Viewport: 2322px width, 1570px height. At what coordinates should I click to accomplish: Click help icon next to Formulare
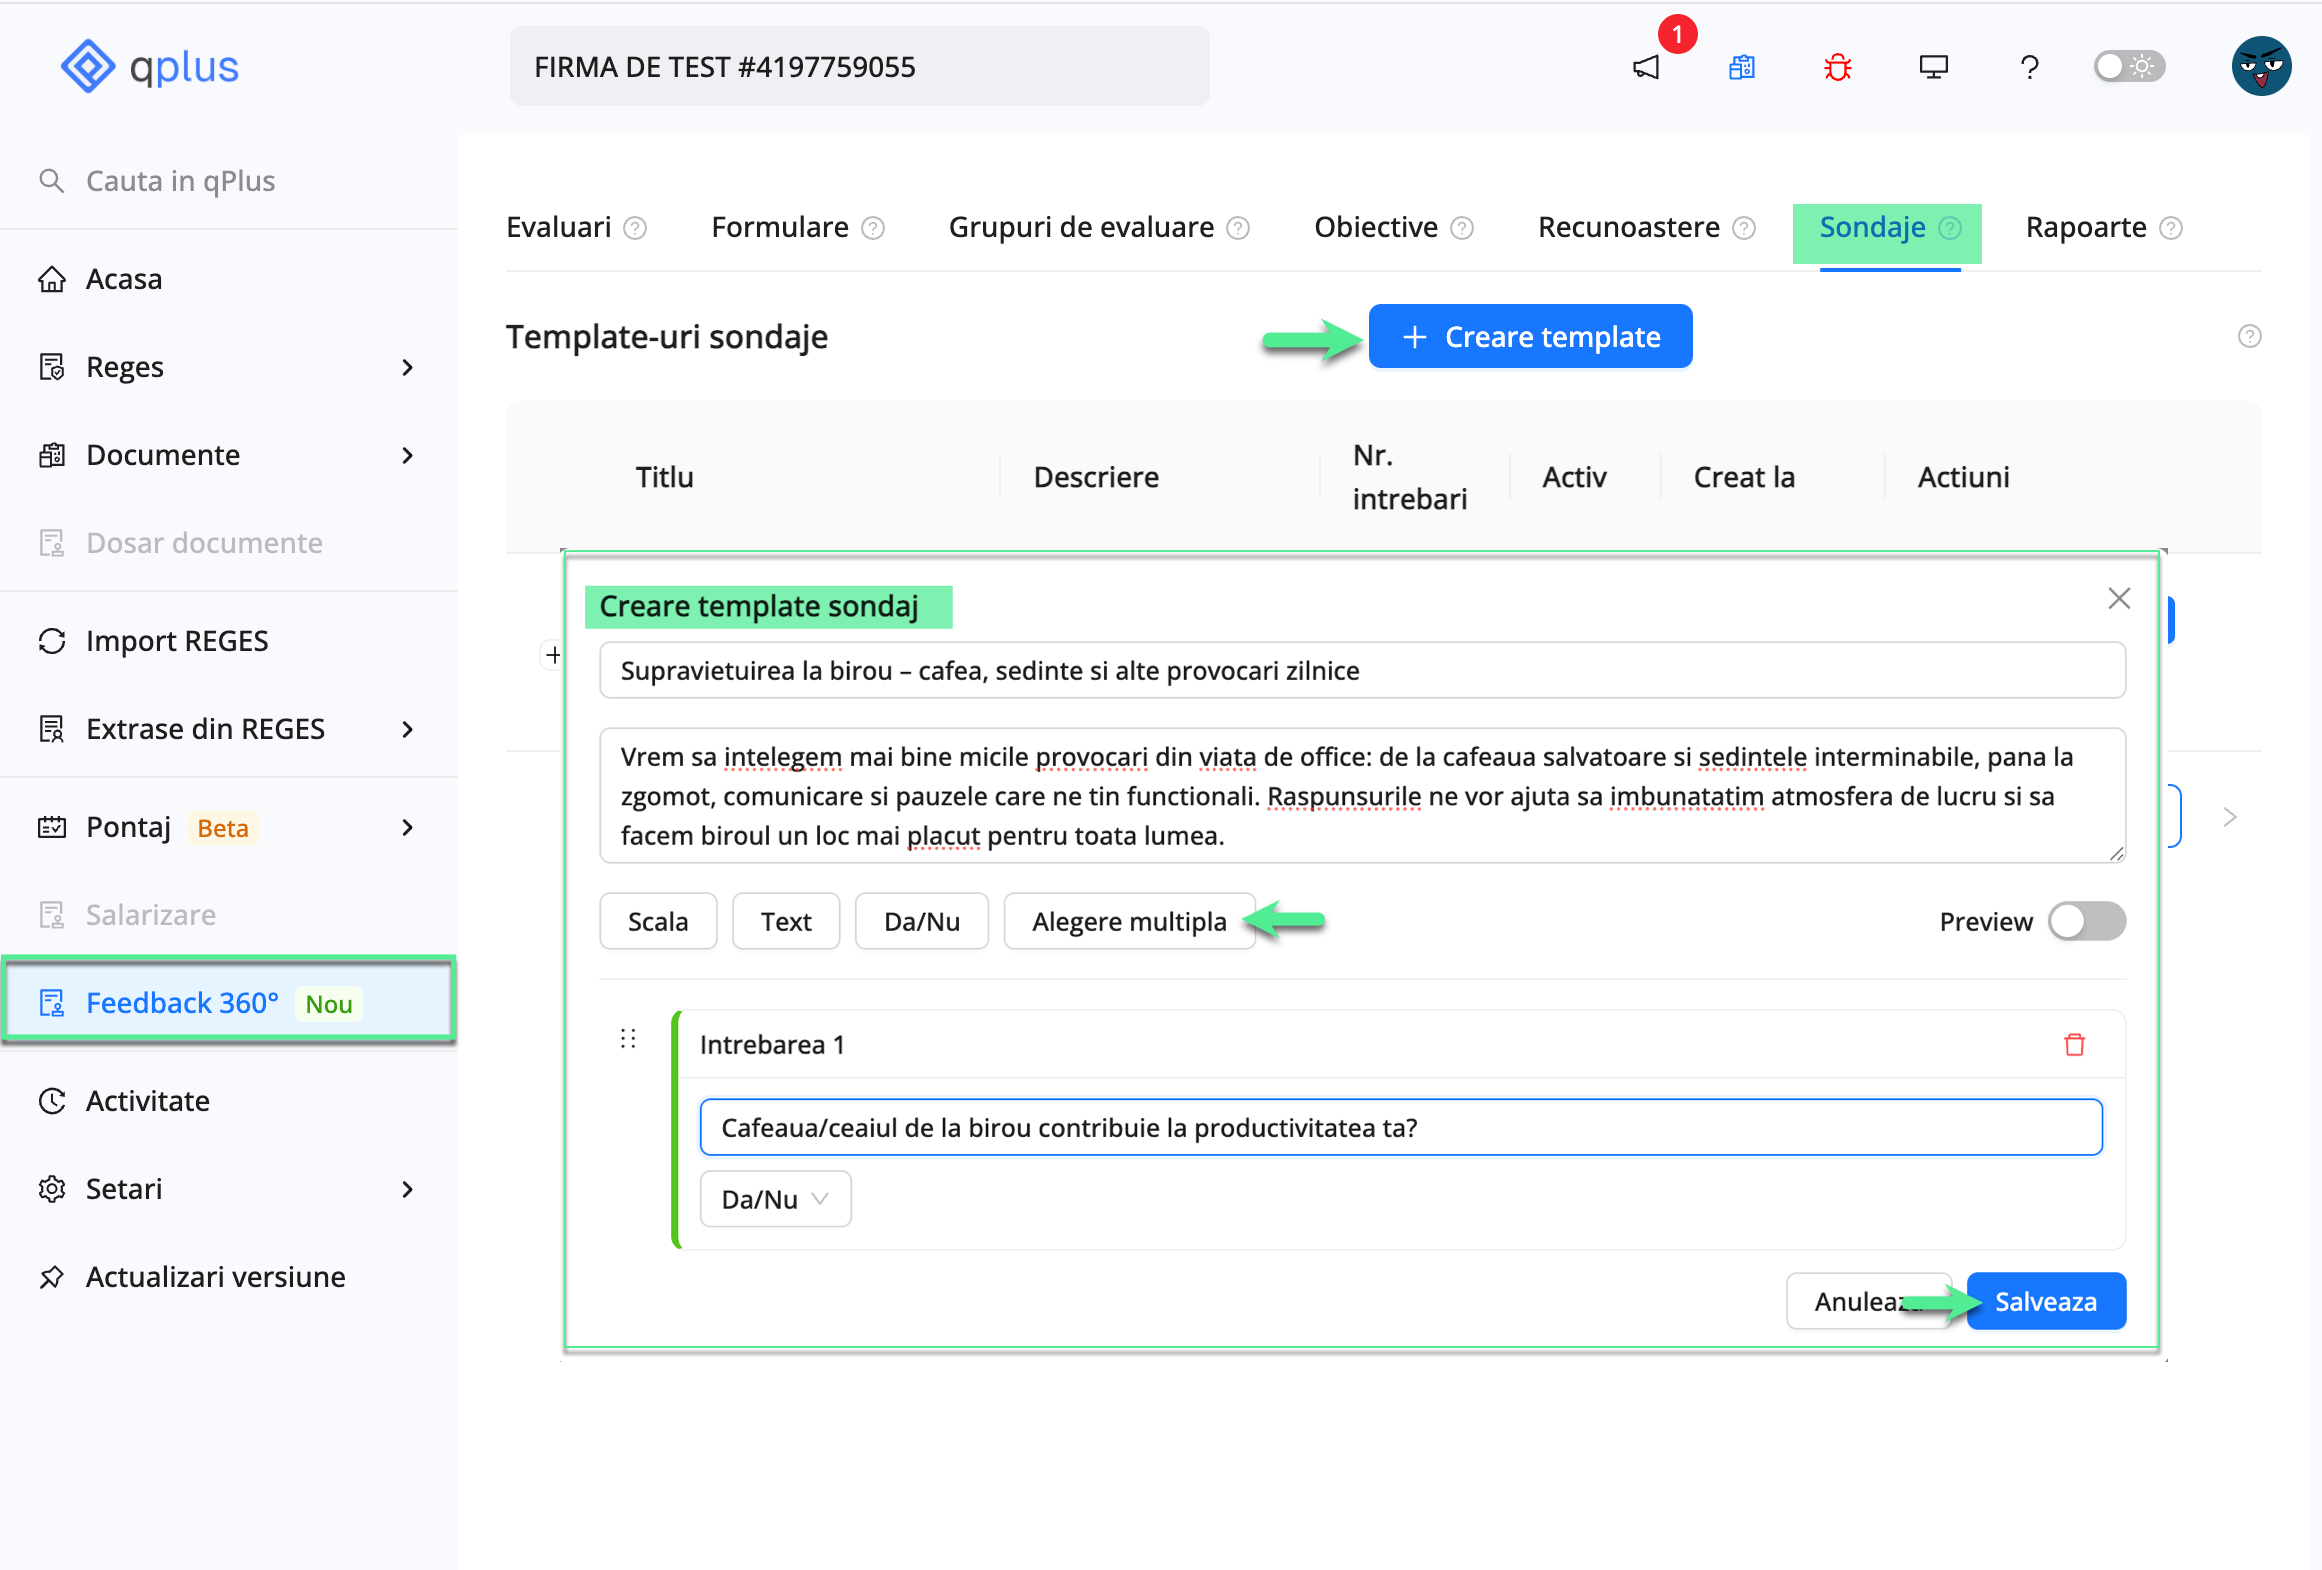873,229
